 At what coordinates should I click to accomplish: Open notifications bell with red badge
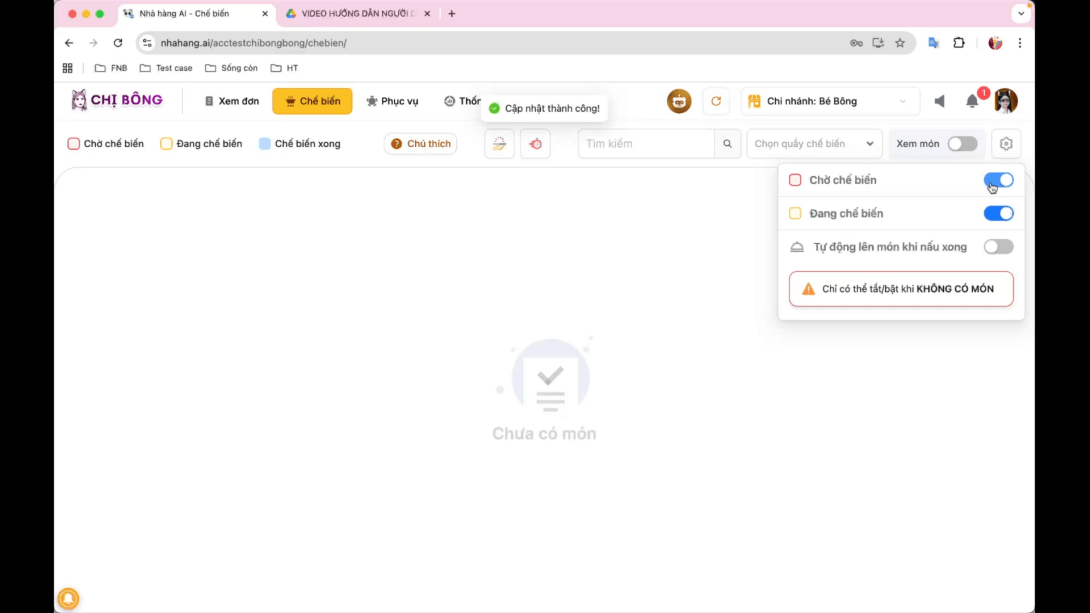972,101
